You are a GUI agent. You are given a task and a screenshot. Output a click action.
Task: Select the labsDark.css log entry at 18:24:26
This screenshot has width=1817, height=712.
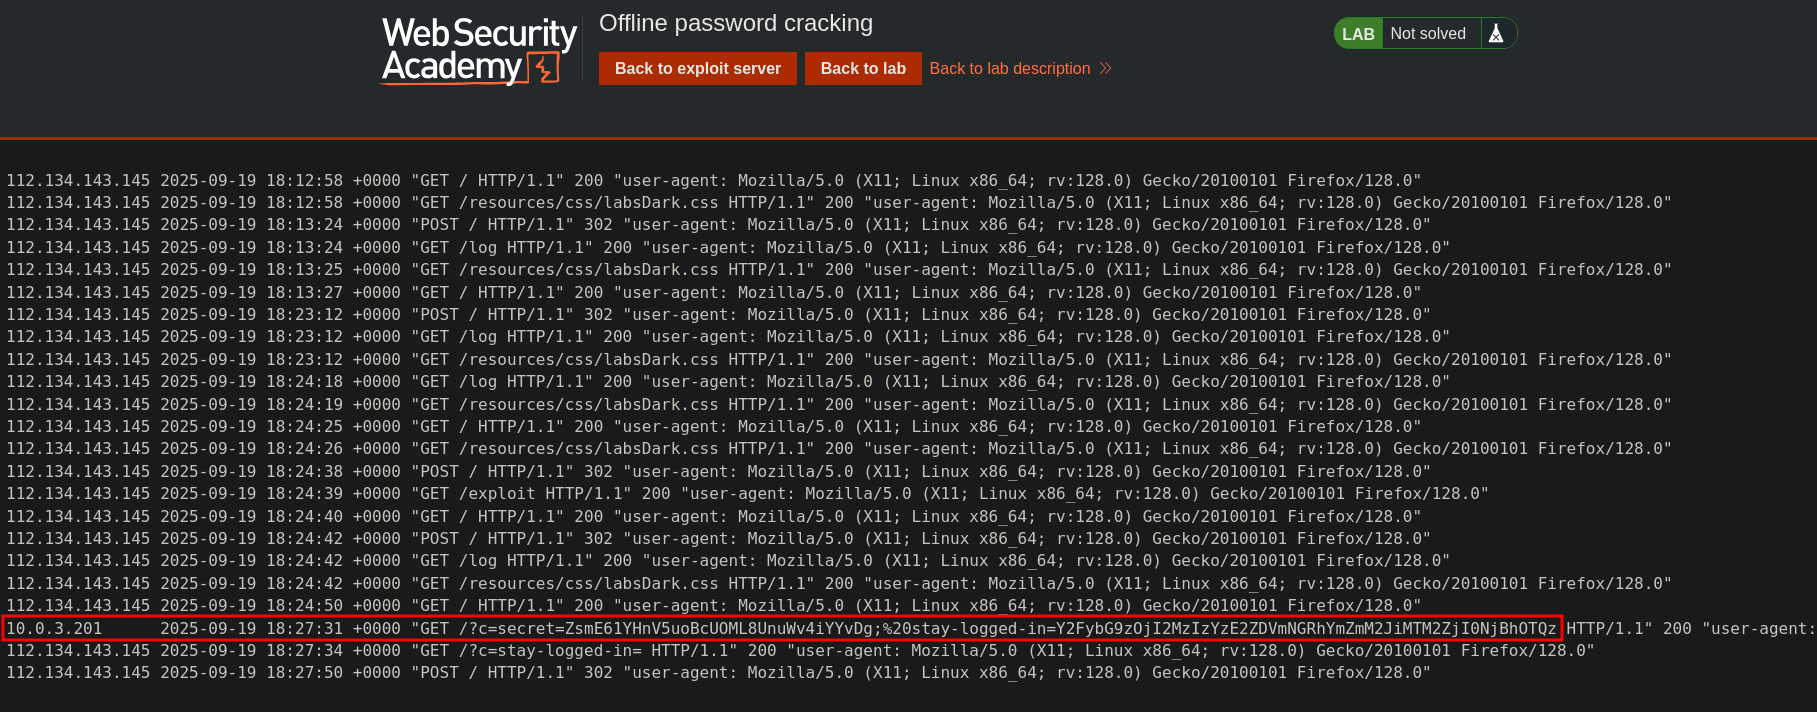coord(838,448)
